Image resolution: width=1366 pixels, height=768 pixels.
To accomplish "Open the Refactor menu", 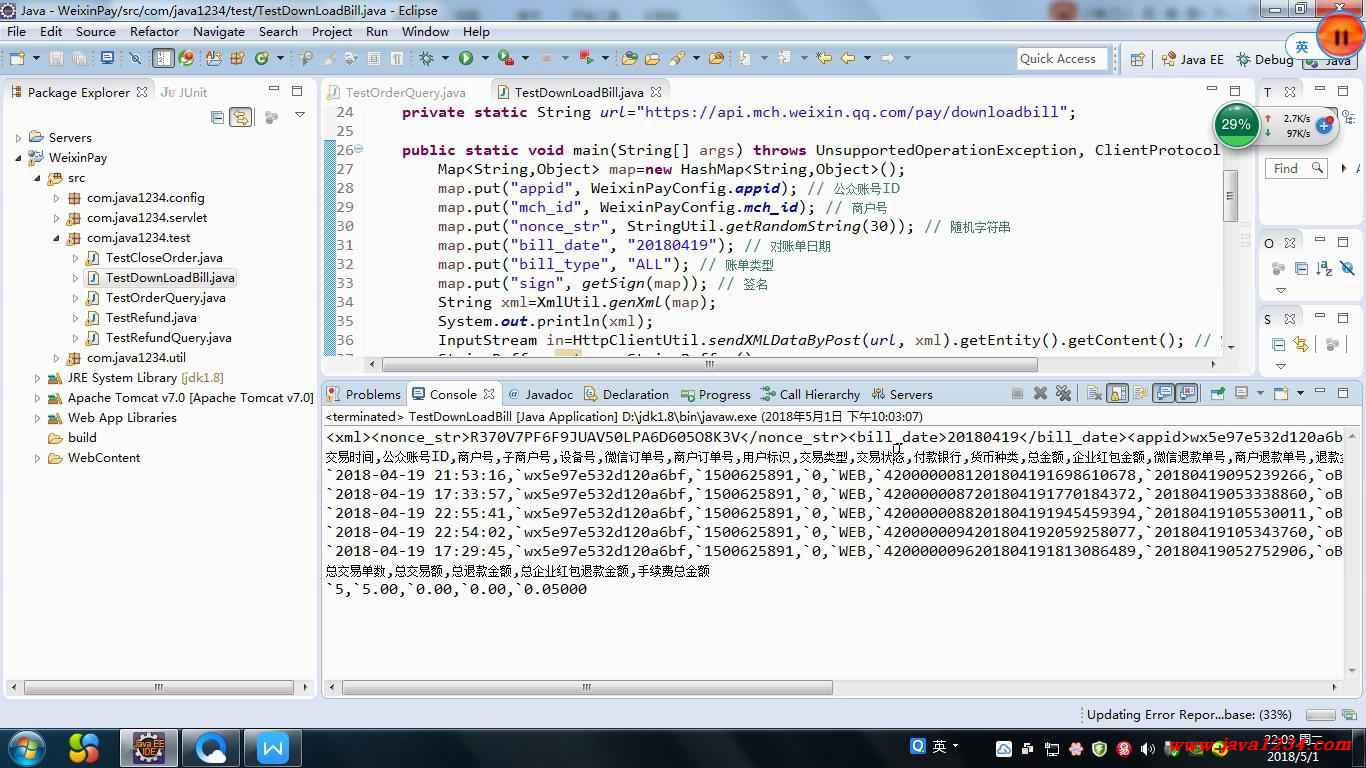I will [155, 31].
